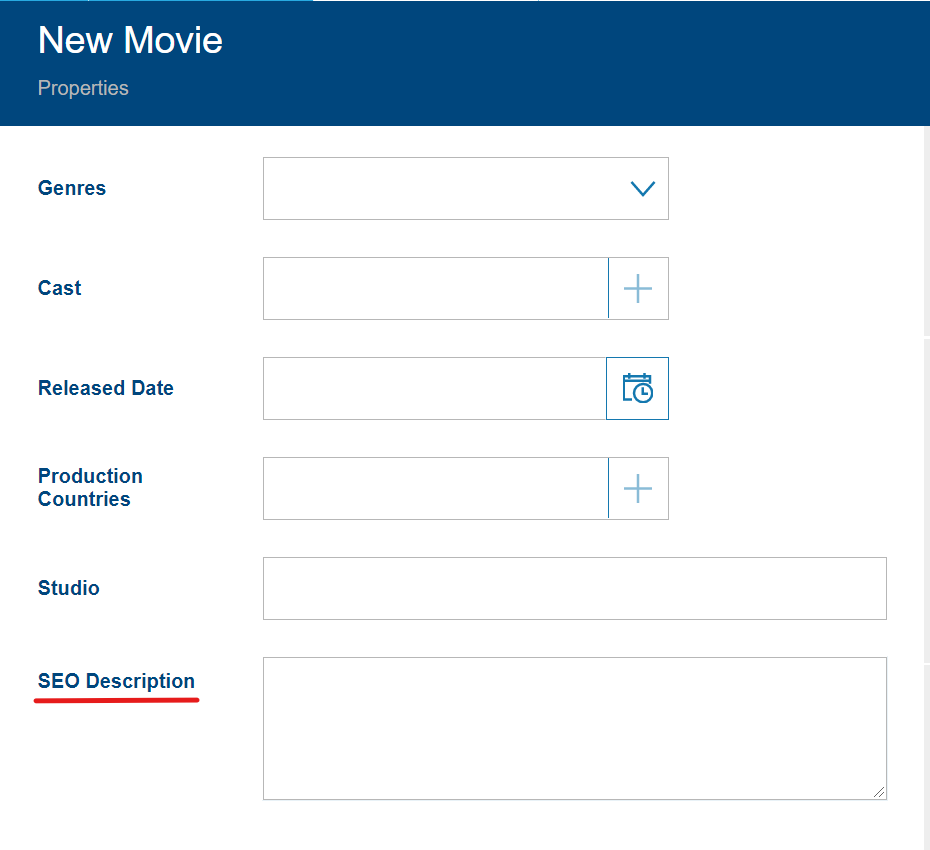
Task: Click the plus icon beside Cast field
Action: point(638,289)
